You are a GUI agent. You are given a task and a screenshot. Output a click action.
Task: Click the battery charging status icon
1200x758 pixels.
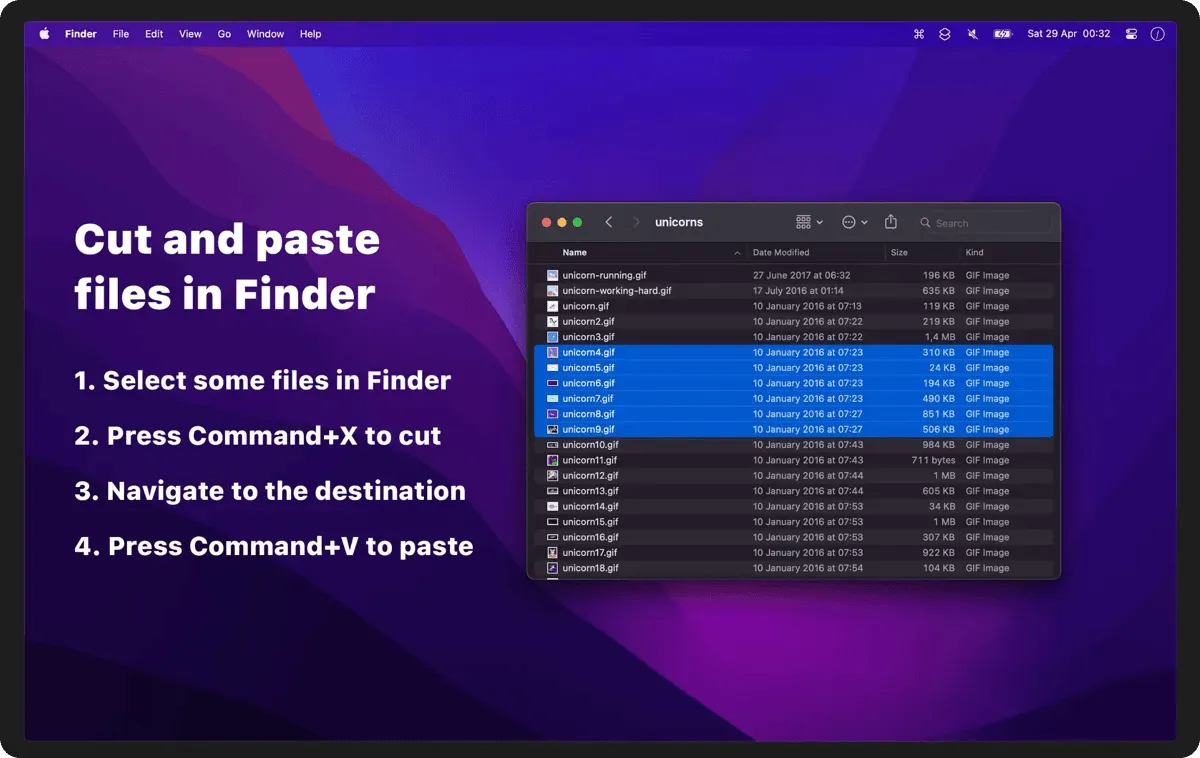click(1002, 34)
